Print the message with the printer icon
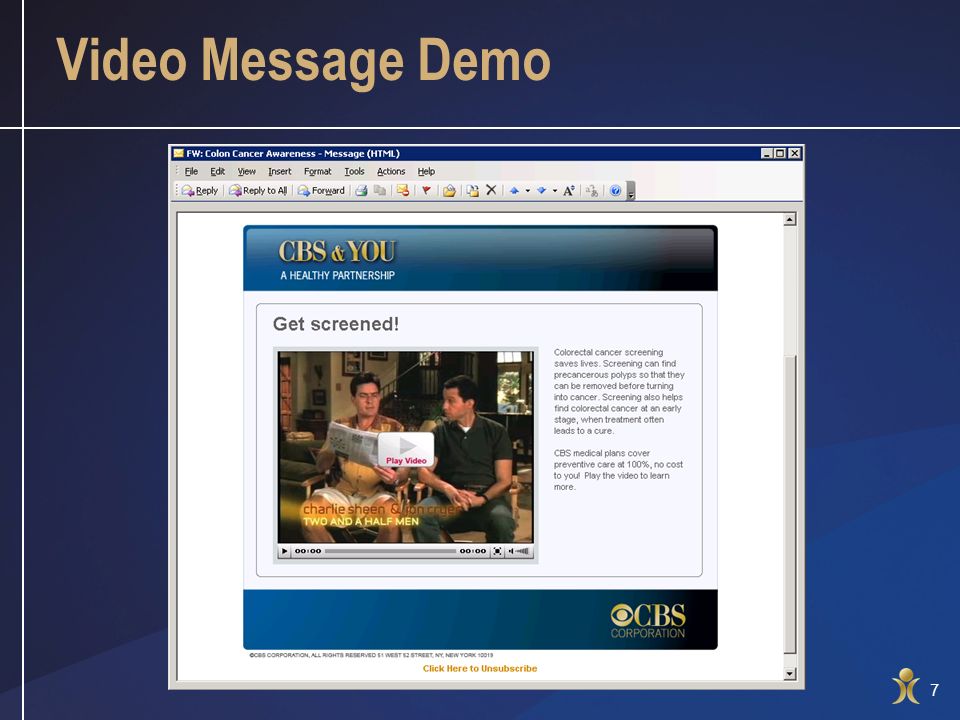 click(362, 190)
